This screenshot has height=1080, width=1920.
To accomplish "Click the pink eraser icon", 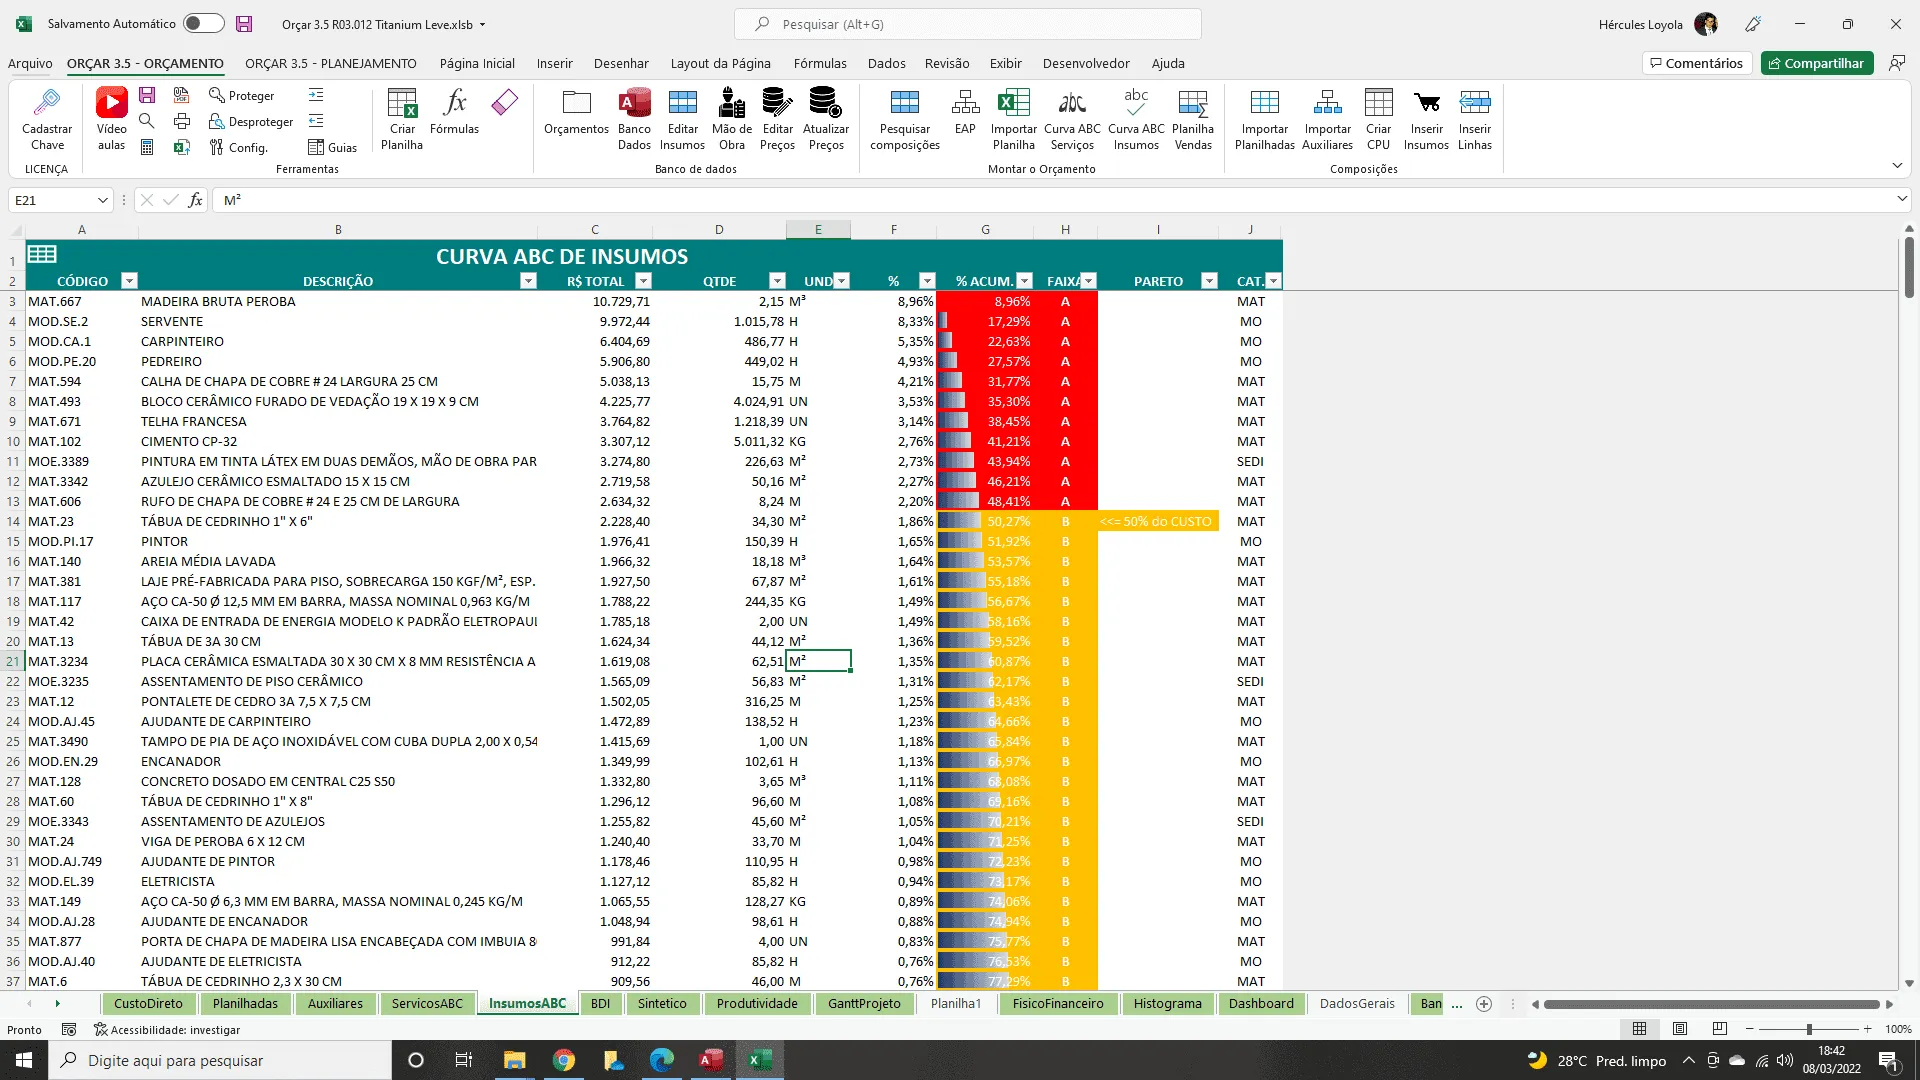I will tap(505, 102).
